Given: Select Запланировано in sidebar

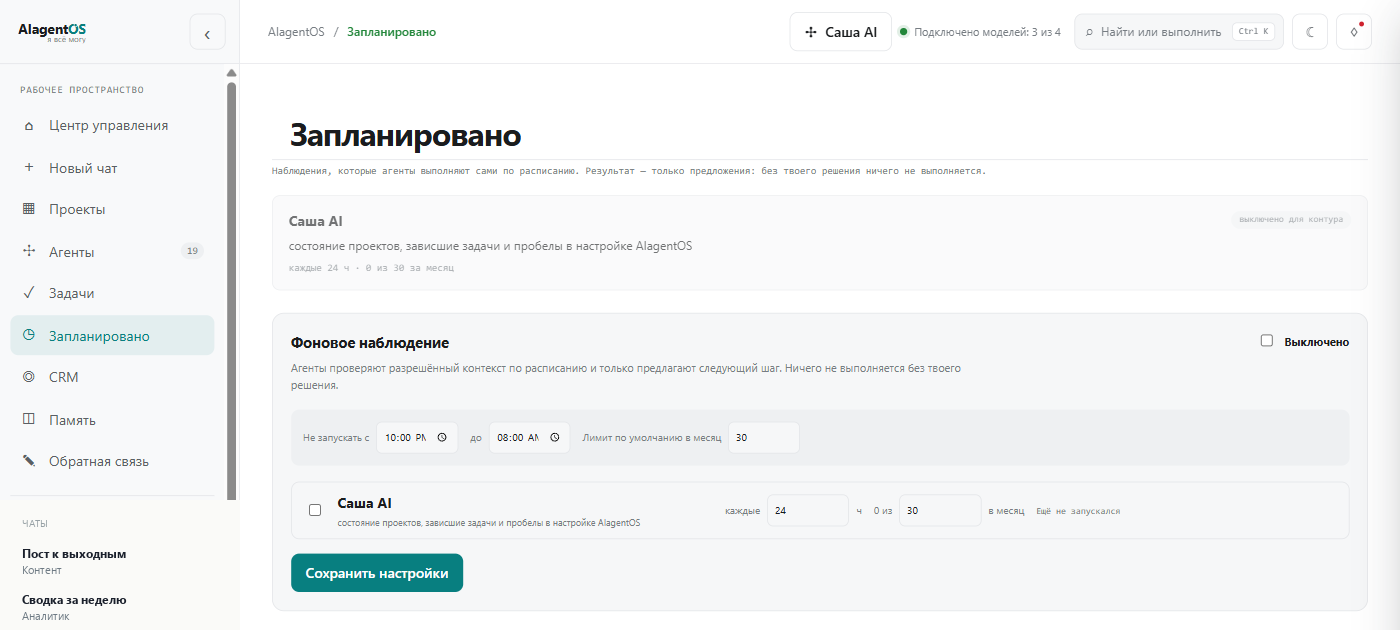Looking at the screenshot, I should (x=112, y=336).
